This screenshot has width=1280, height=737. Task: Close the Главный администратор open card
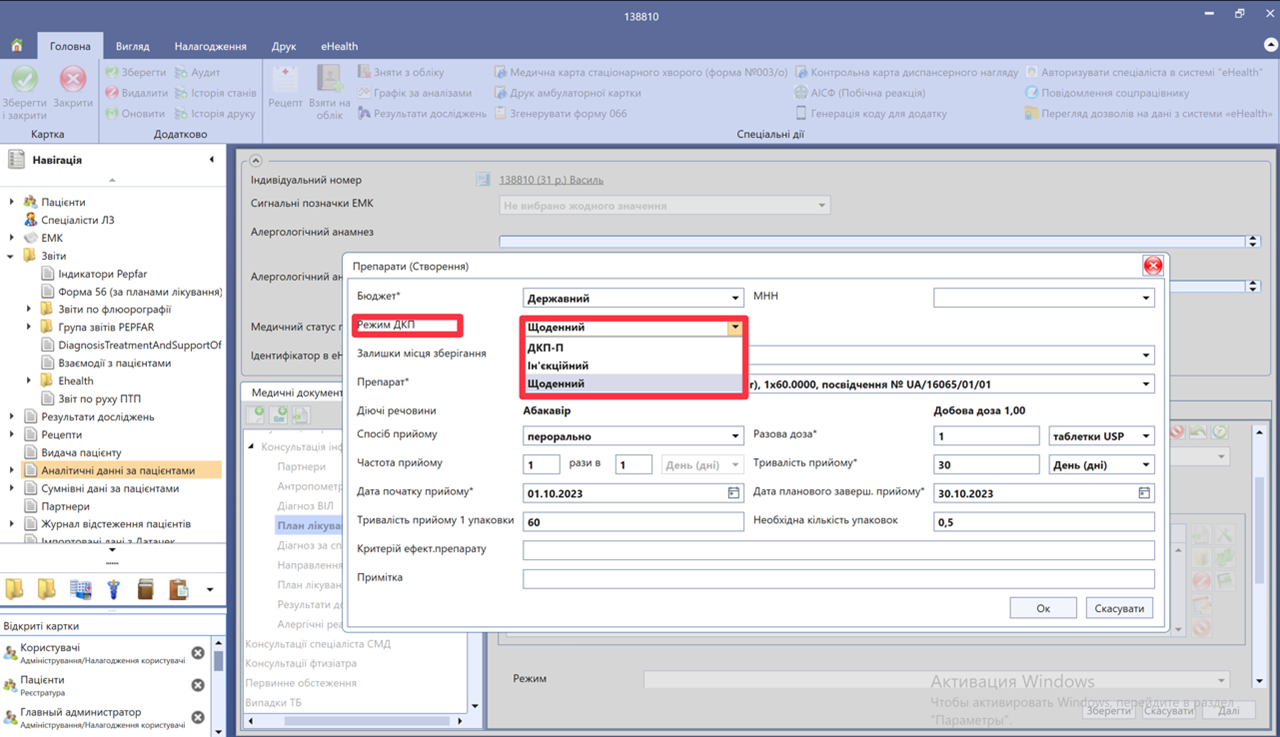198,717
